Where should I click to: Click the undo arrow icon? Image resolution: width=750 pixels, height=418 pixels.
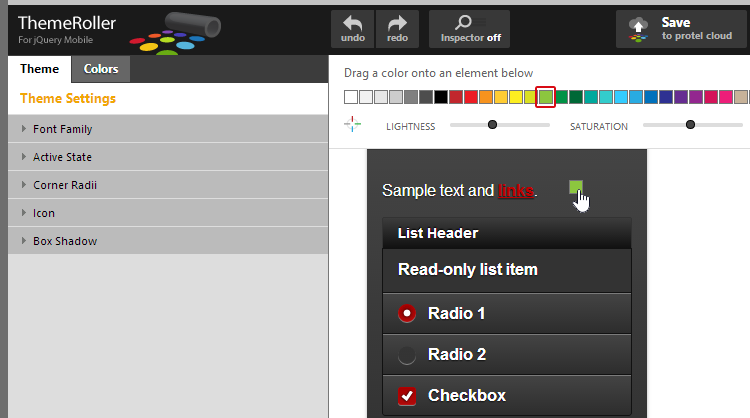click(352, 23)
